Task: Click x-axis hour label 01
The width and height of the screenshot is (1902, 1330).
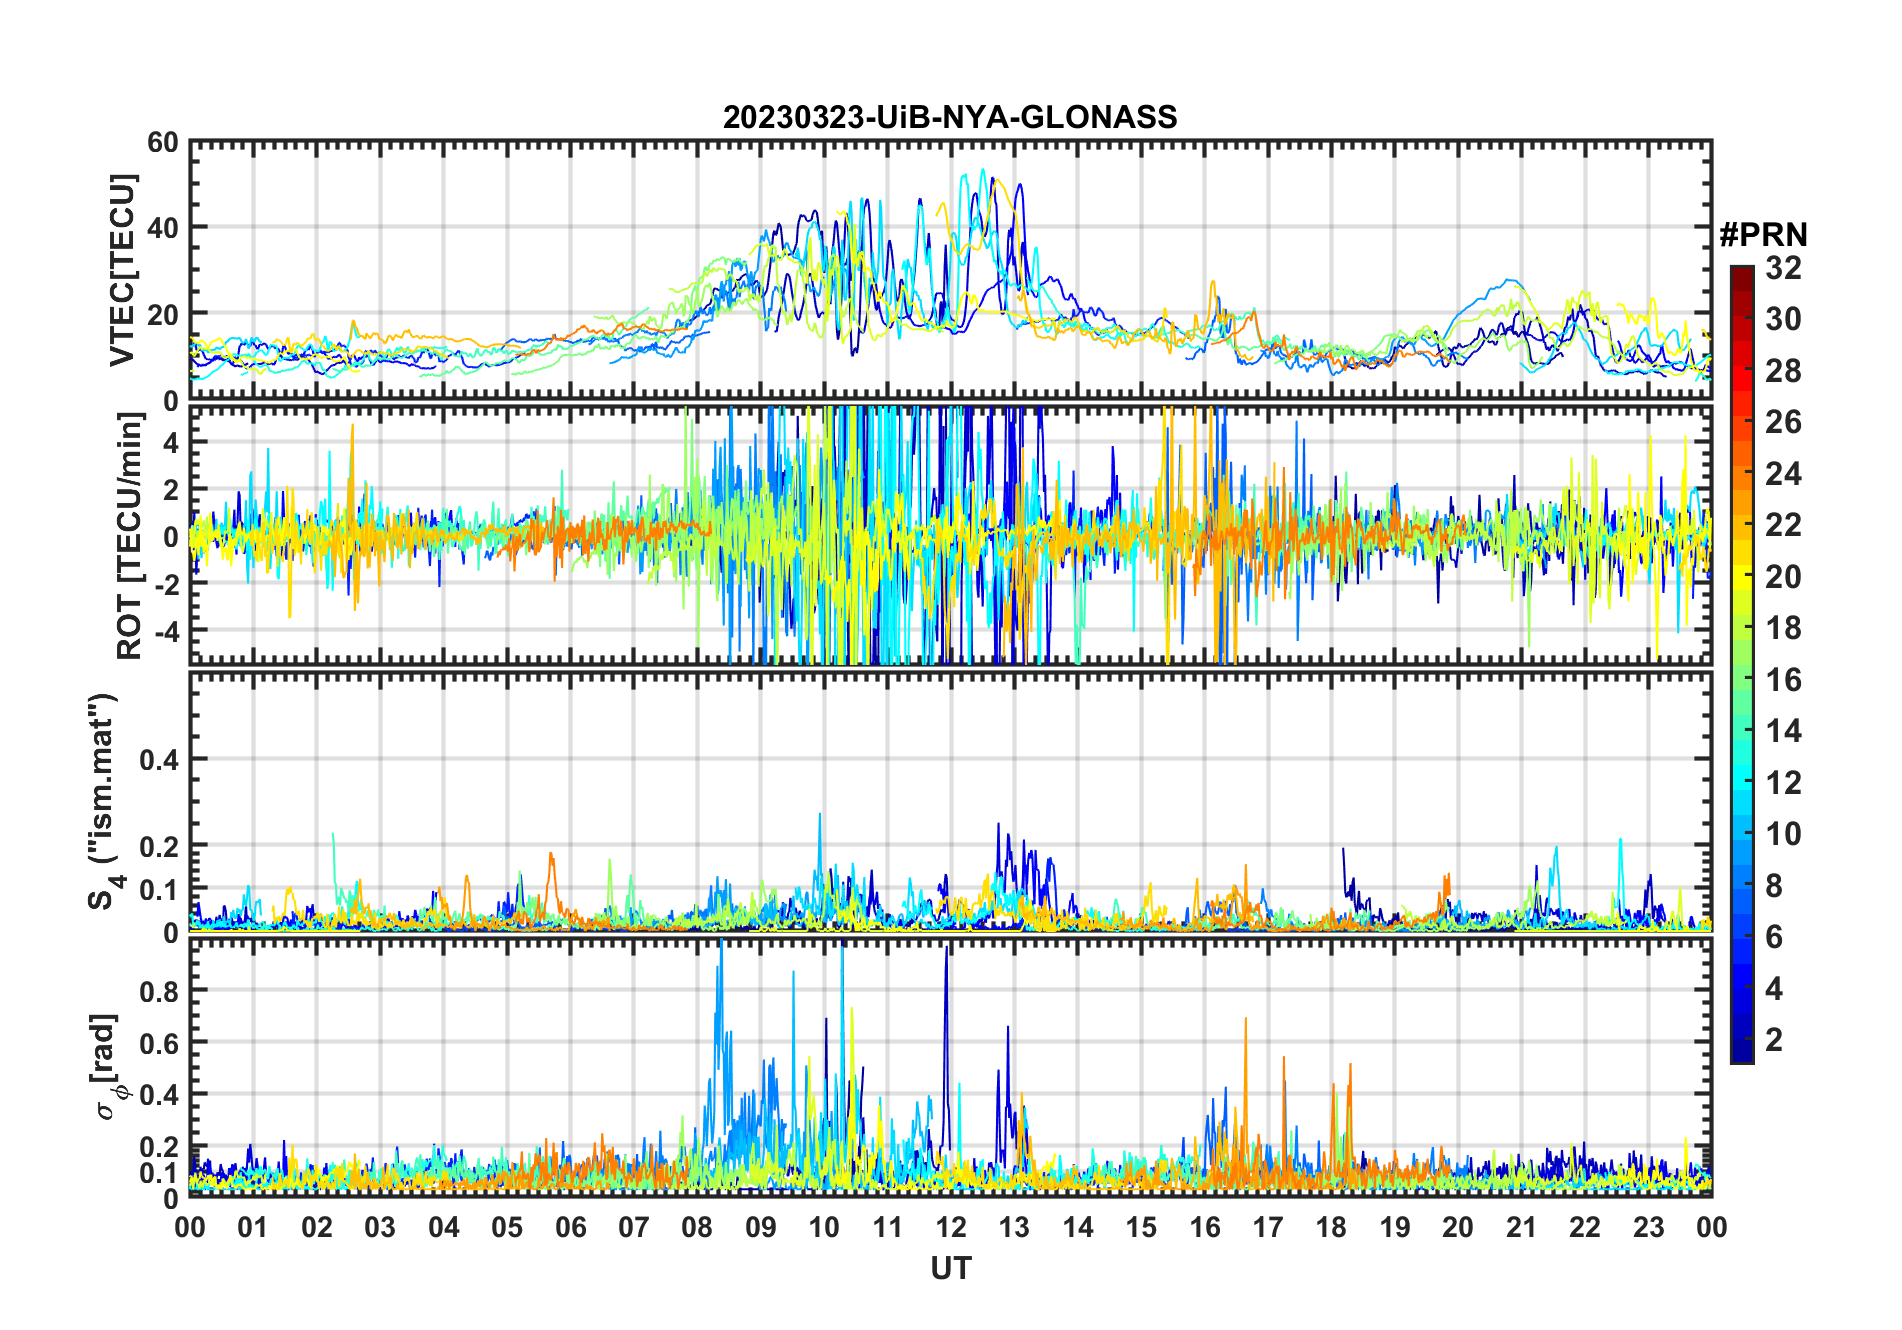Action: coord(253,1227)
